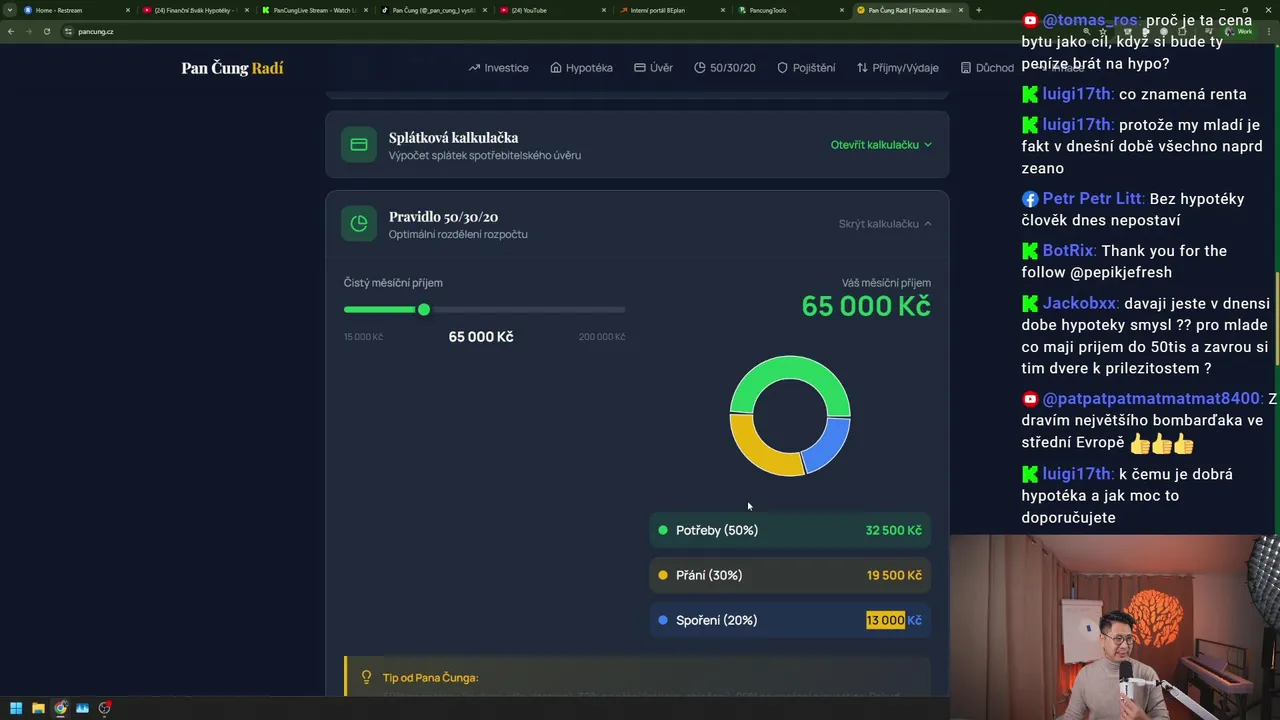Open the Hypotéka navigation item

point(581,68)
